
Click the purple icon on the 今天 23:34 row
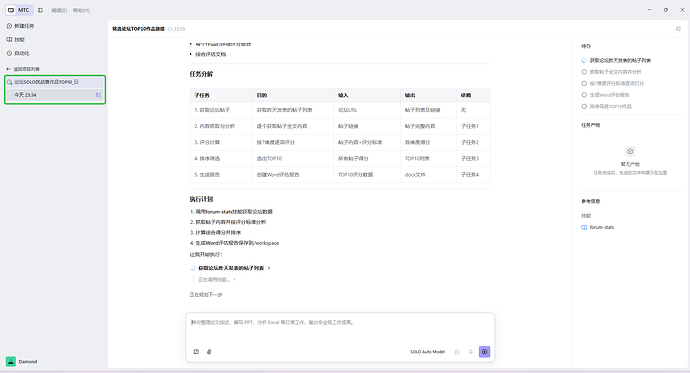[x=98, y=95]
